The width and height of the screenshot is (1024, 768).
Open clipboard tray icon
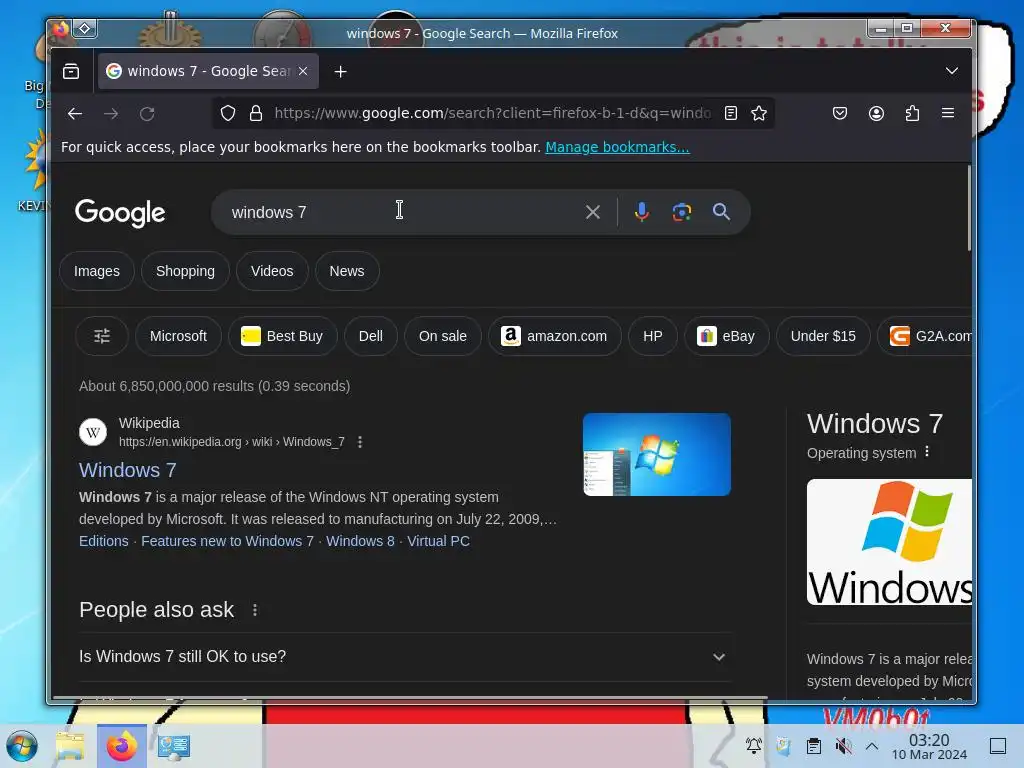tap(814, 746)
